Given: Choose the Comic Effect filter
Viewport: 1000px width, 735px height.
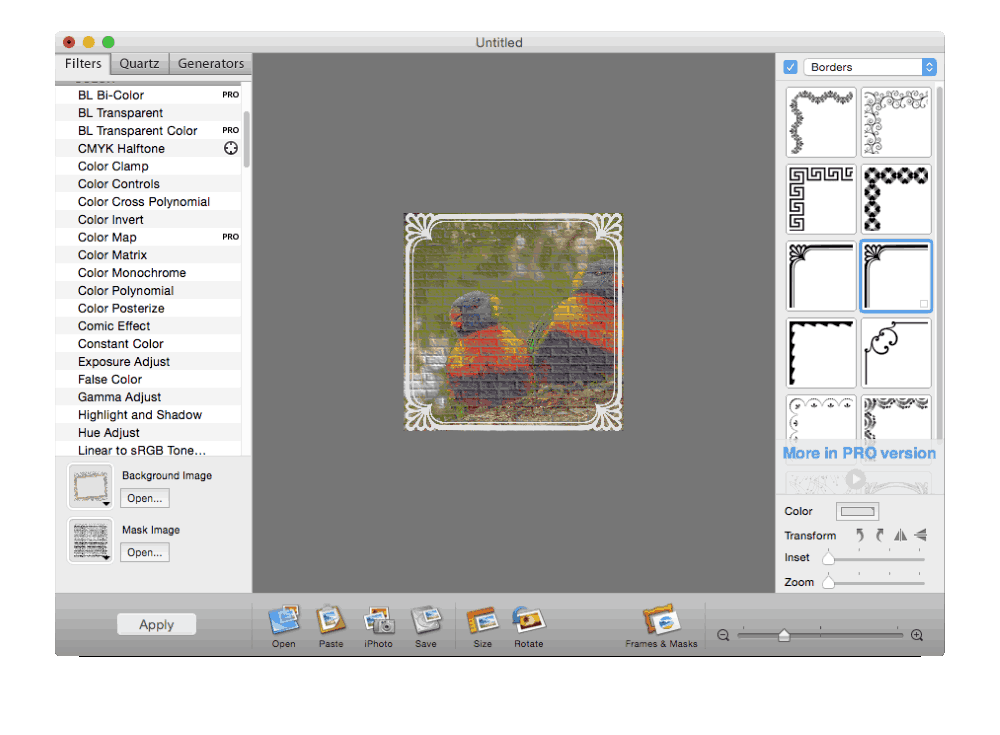Looking at the screenshot, I should click(148, 326).
